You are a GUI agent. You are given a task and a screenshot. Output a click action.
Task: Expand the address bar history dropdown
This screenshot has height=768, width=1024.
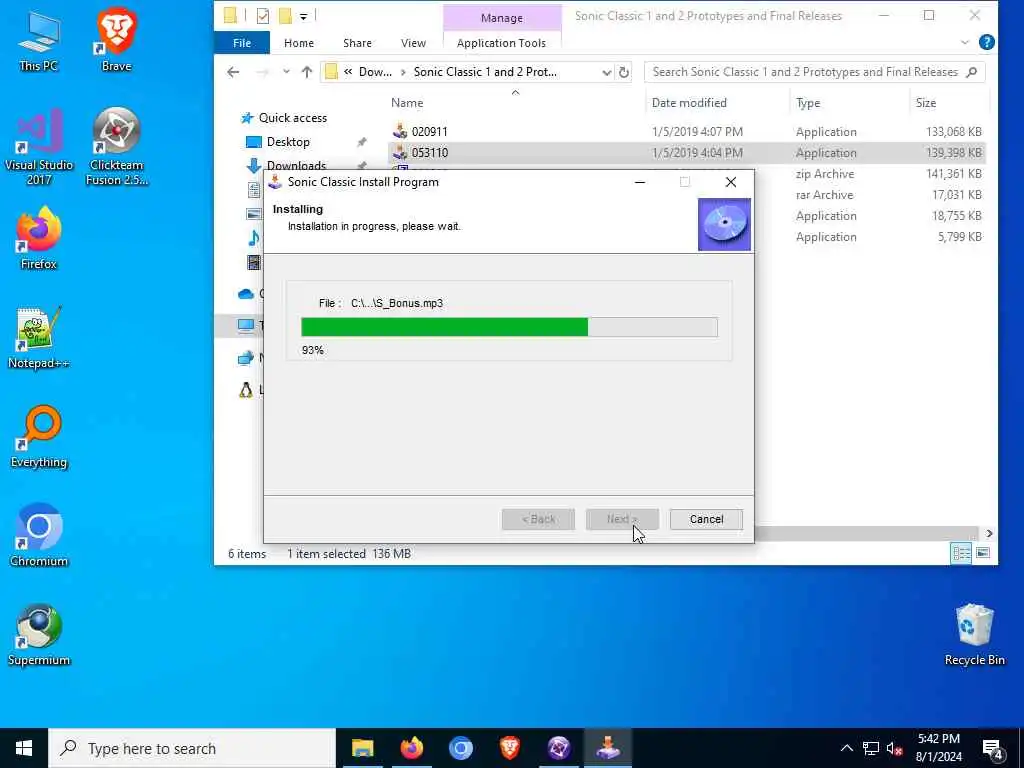point(606,72)
